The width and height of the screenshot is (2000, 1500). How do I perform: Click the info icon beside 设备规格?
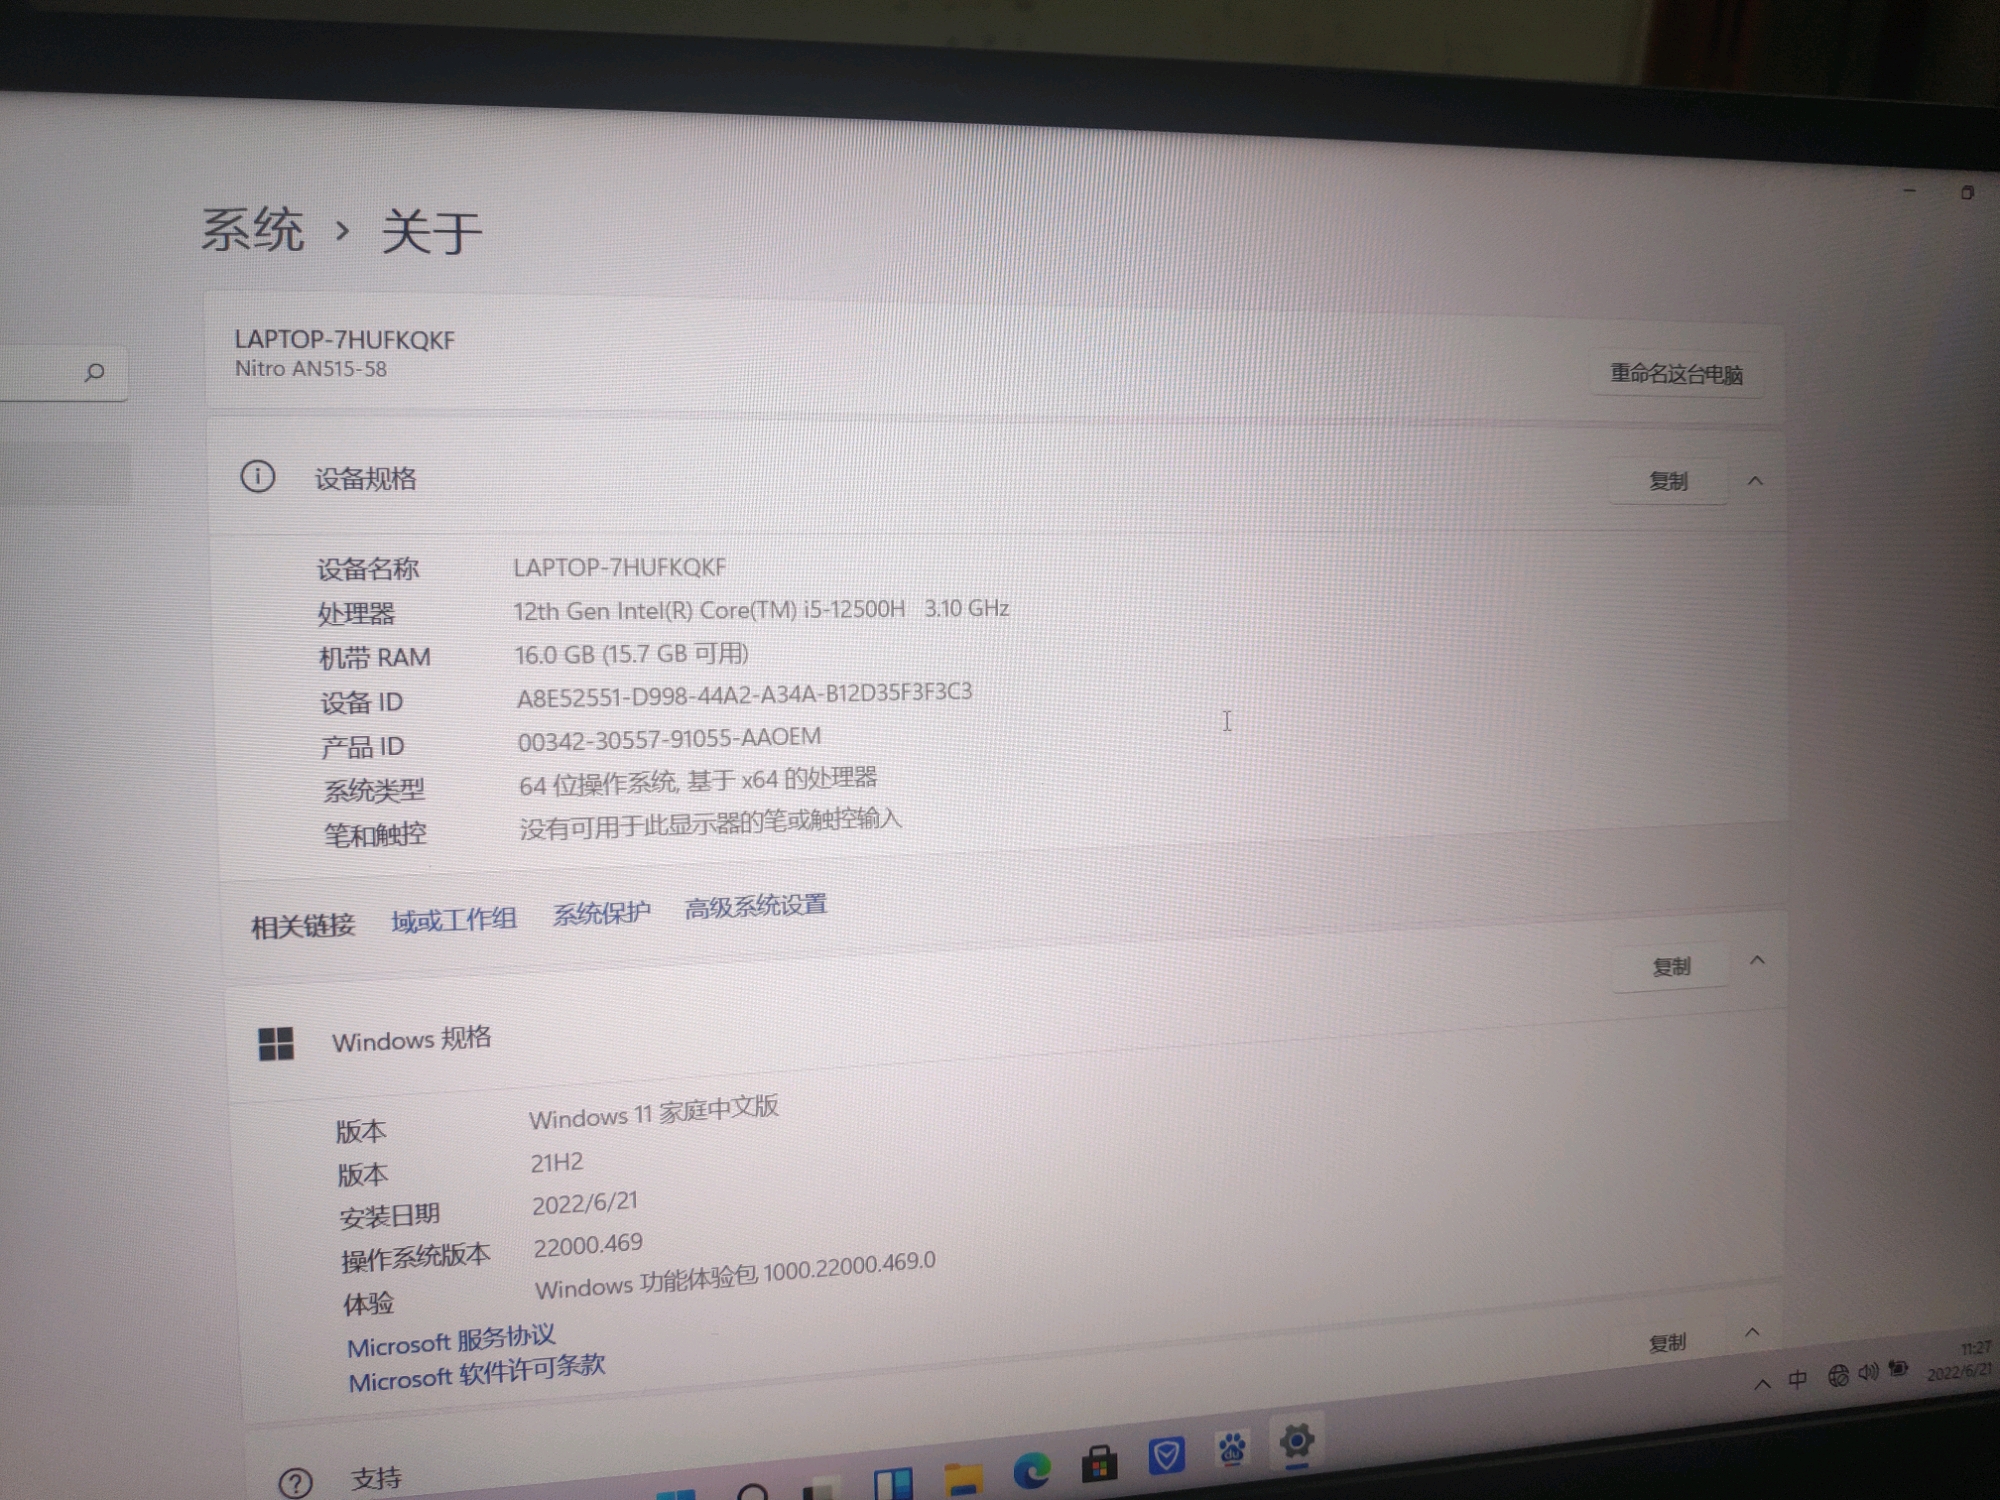(258, 476)
